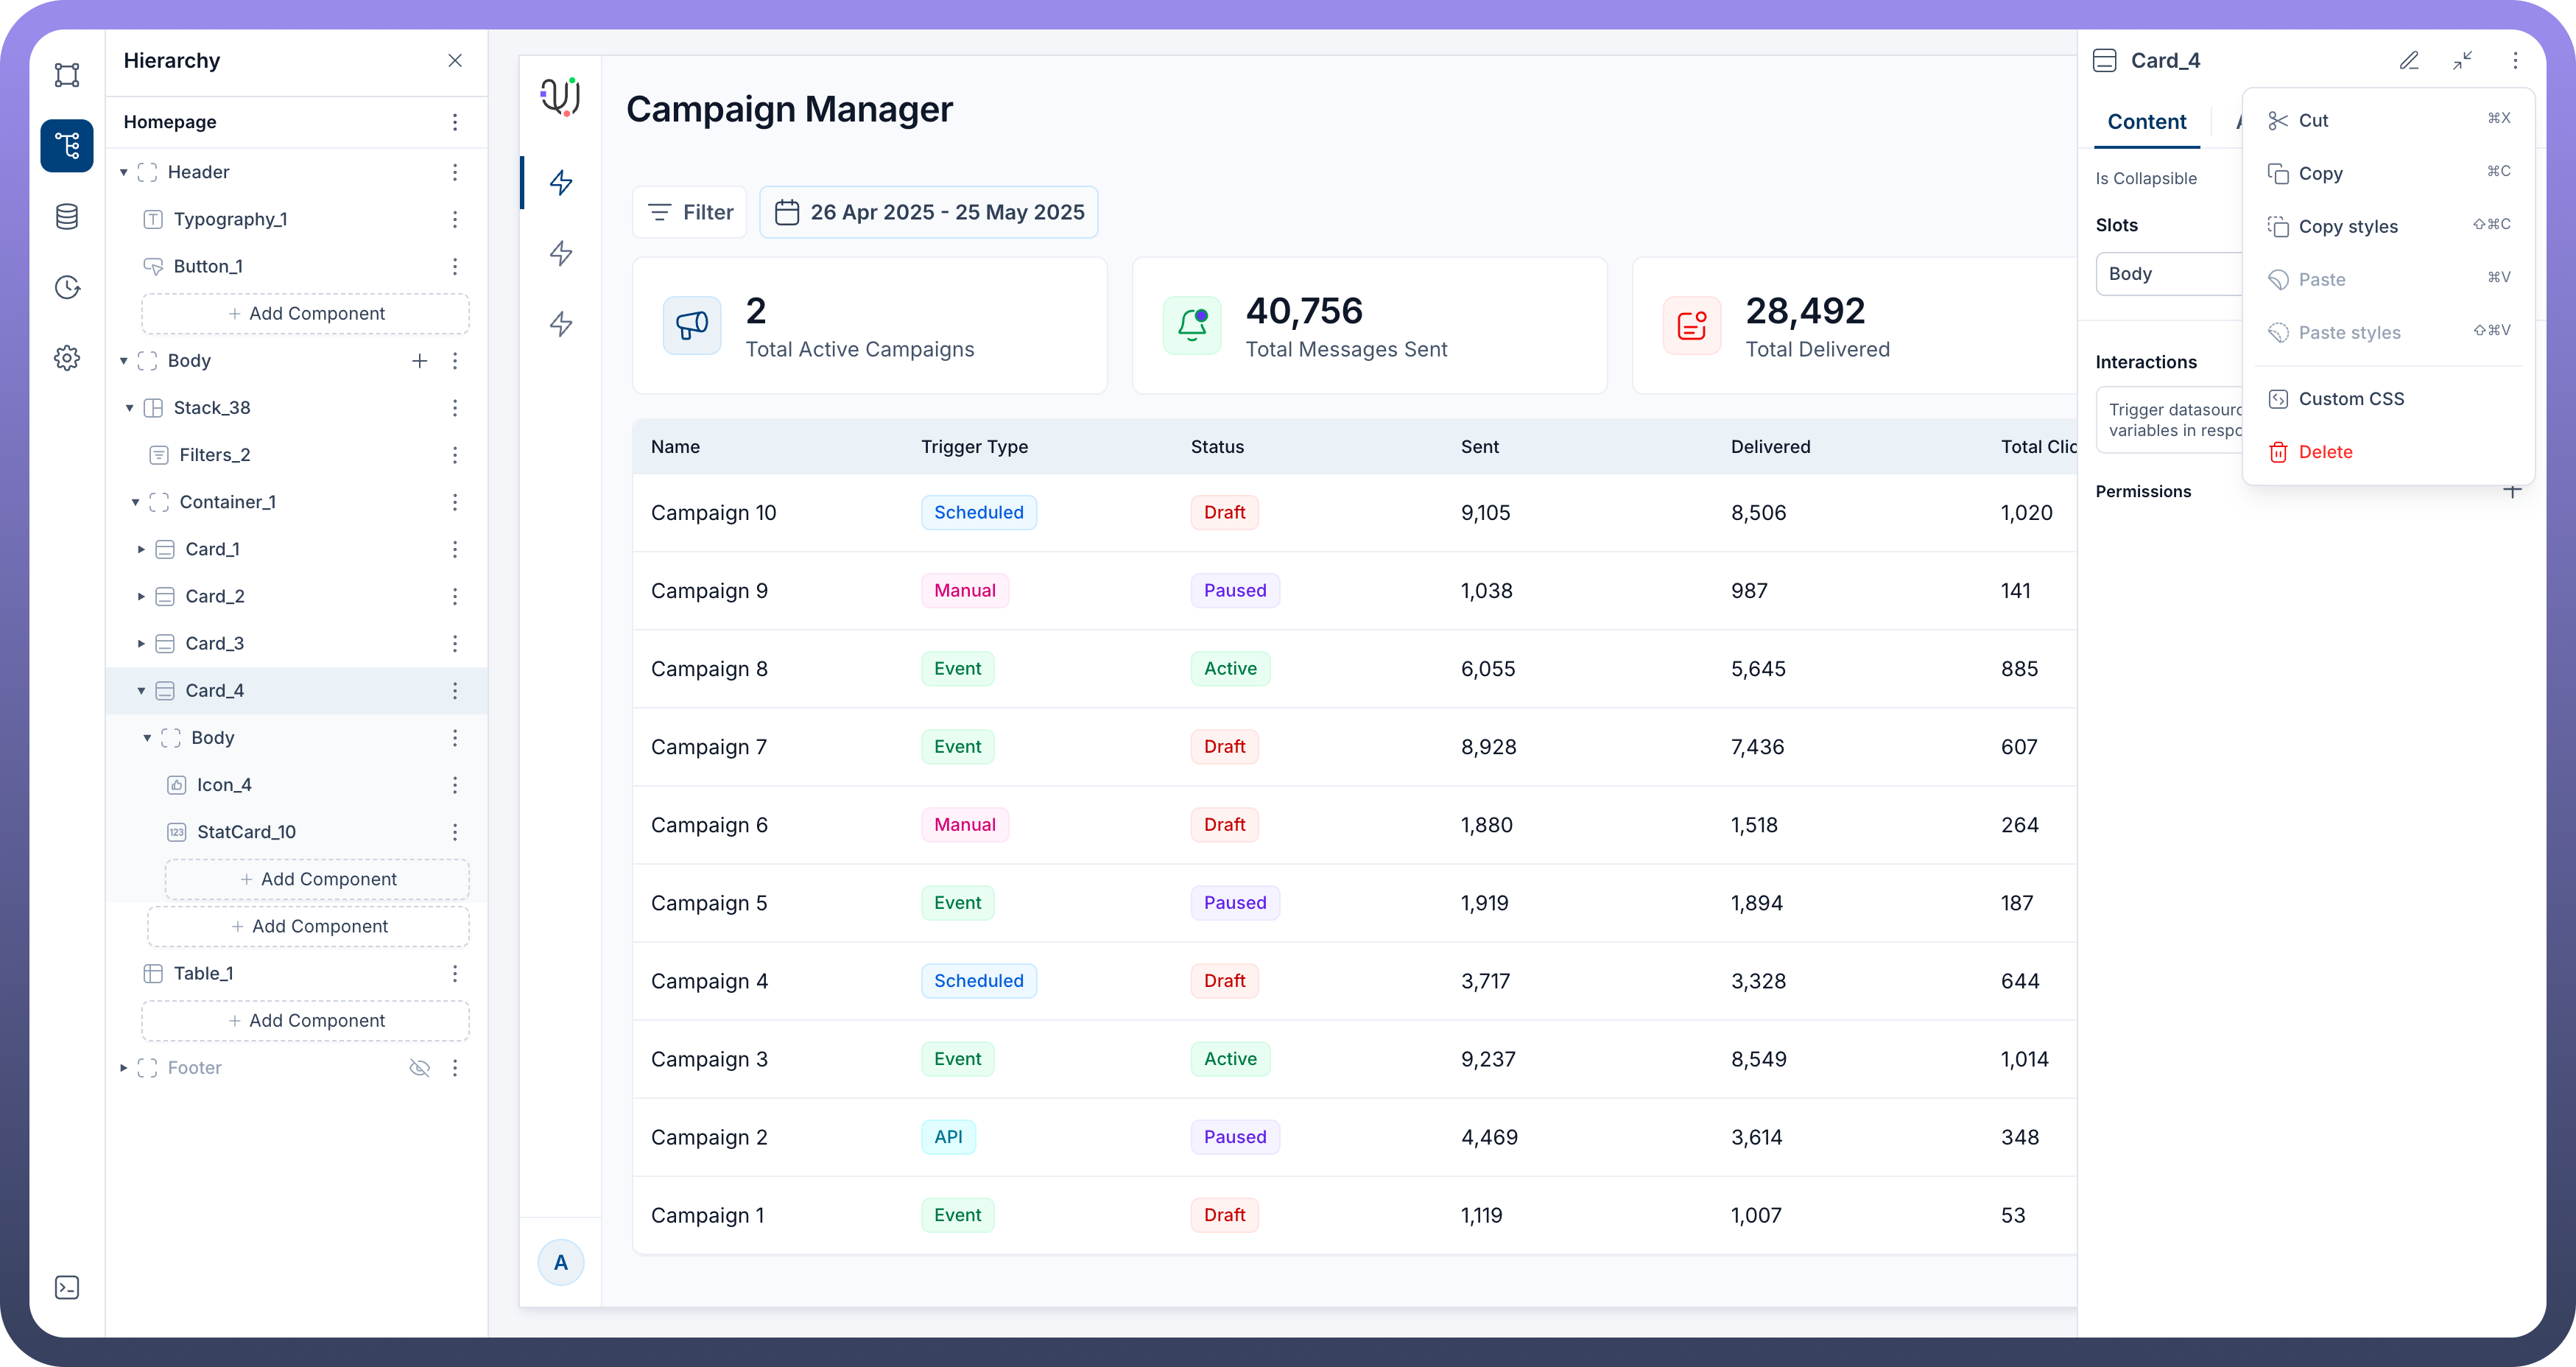Screen dimensions: 2576x1367
Task: Open the terminal console icon at bottom
Action: pos(67,1288)
